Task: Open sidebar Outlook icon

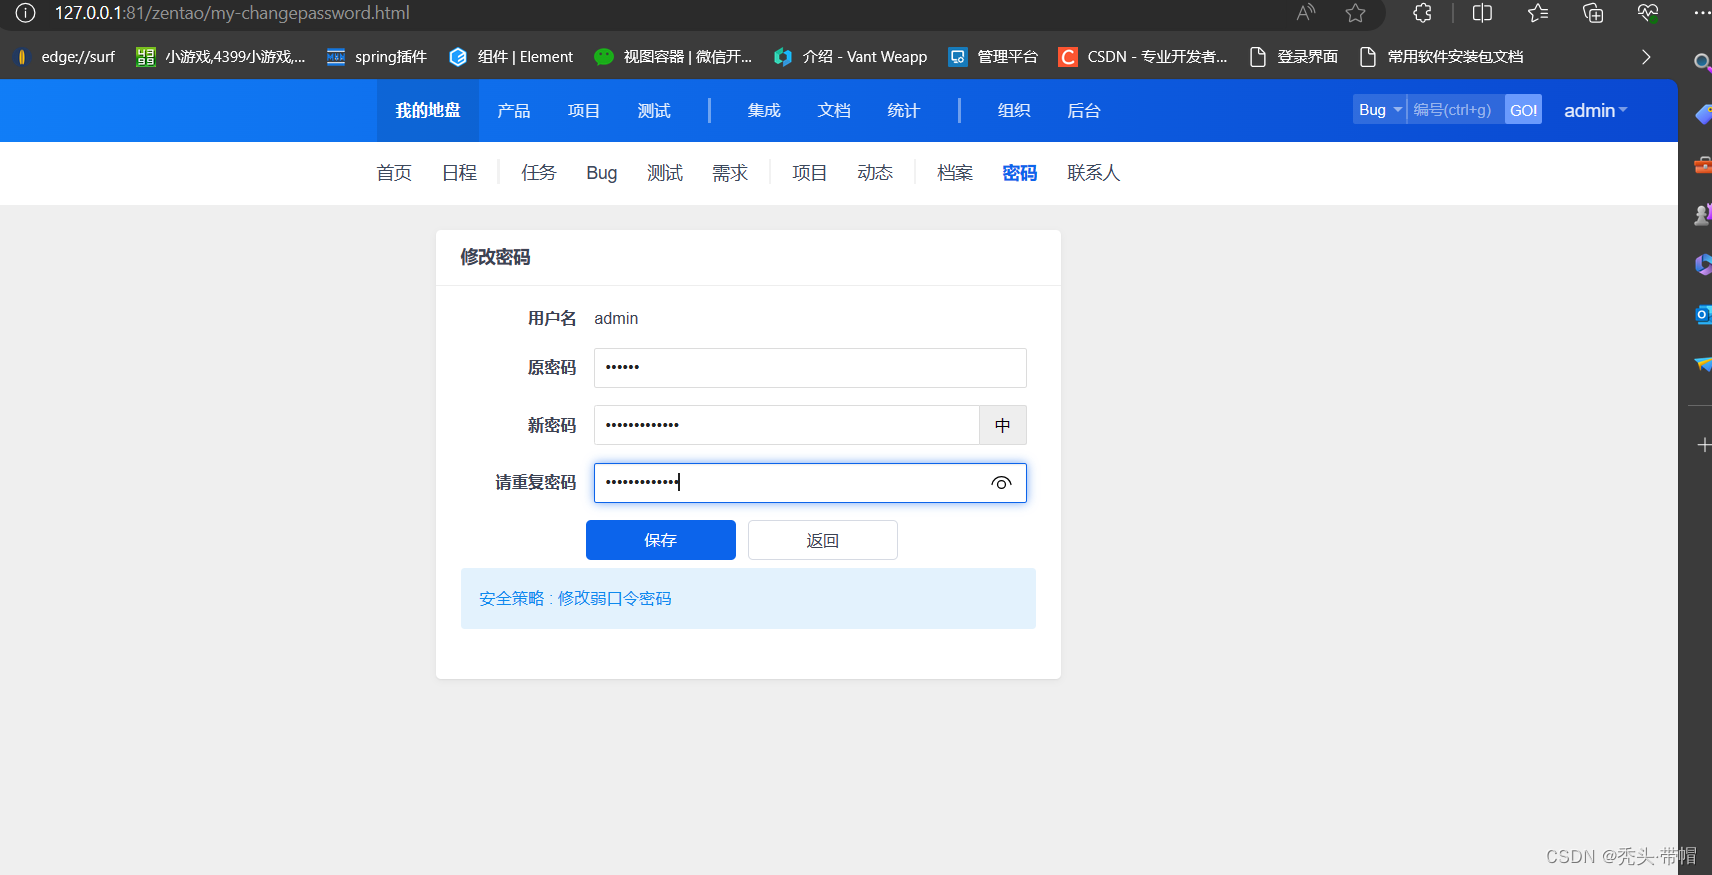Action: (1702, 315)
